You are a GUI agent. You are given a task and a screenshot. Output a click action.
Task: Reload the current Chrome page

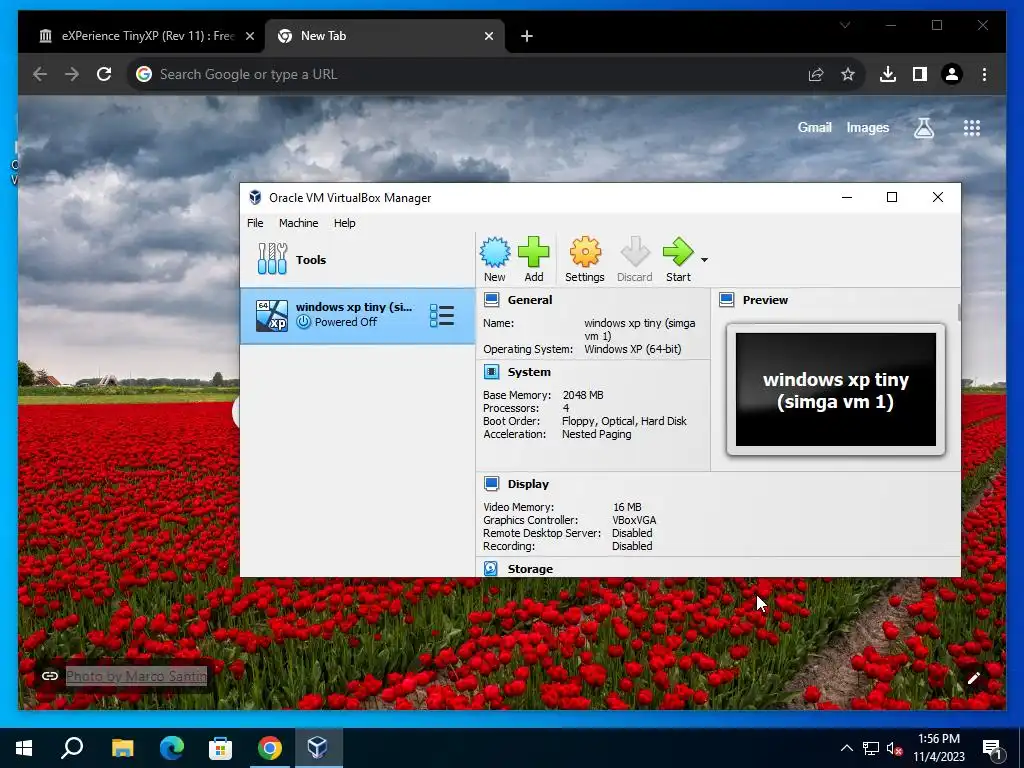[x=104, y=74]
